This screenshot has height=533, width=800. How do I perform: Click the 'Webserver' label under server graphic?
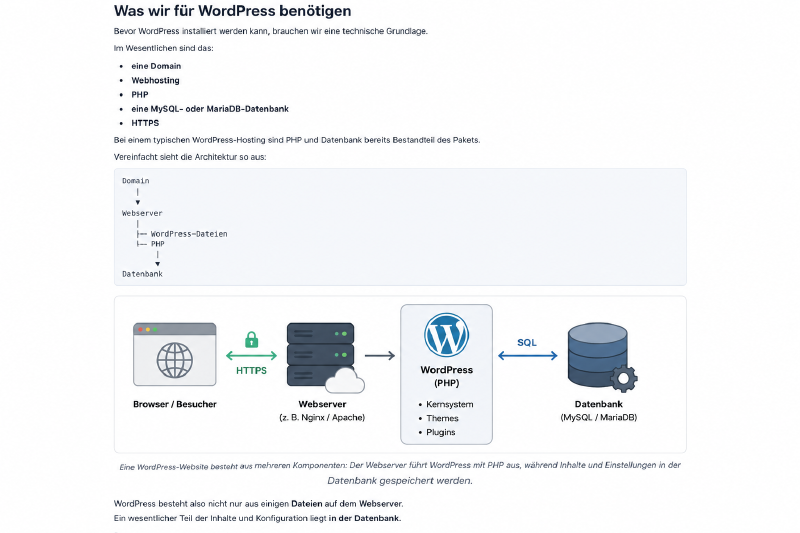pyautogui.click(x=322, y=404)
